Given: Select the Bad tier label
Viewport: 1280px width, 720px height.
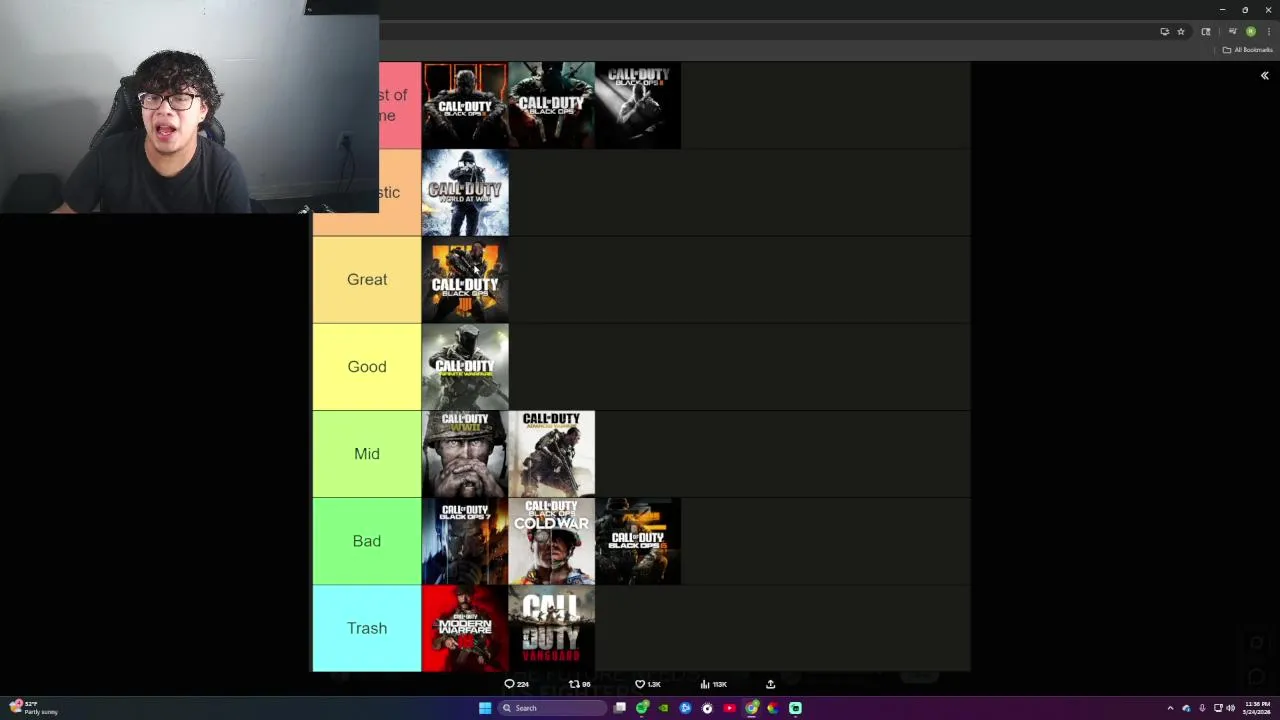Looking at the screenshot, I should [367, 541].
